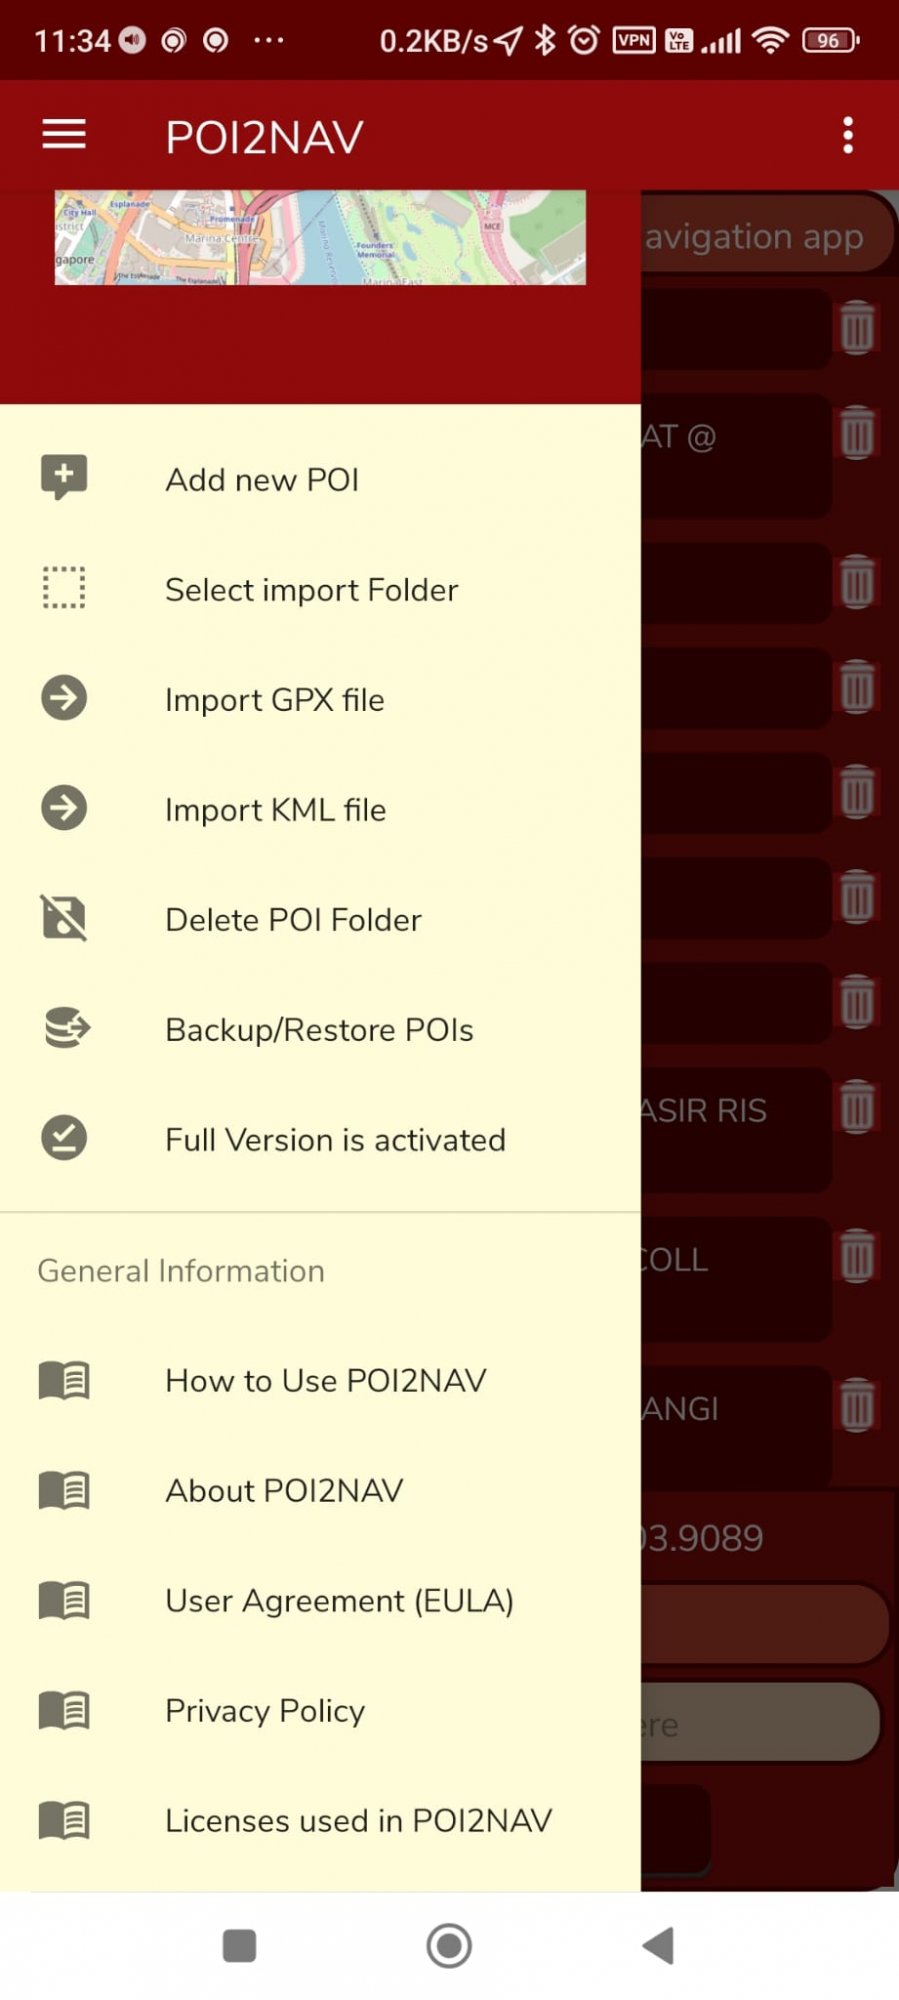Tap the arrow icon beside Import GPX file
The image size is (899, 2000).
point(64,698)
